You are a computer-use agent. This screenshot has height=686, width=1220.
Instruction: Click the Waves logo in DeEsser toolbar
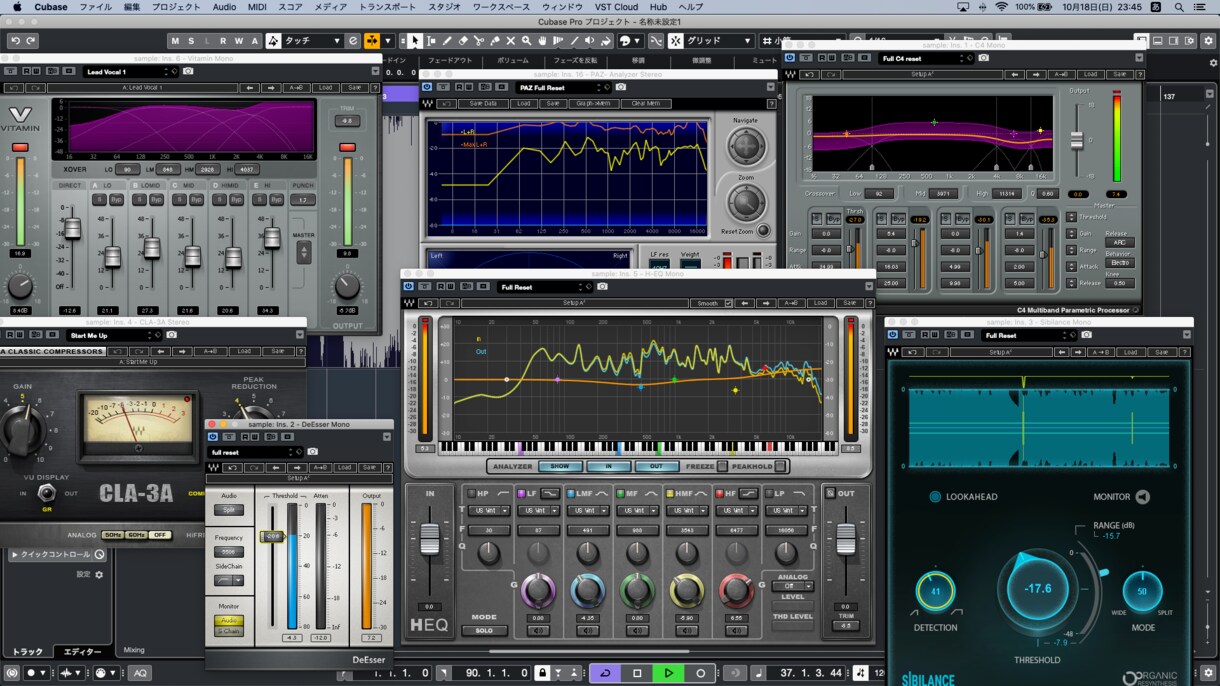[213, 467]
